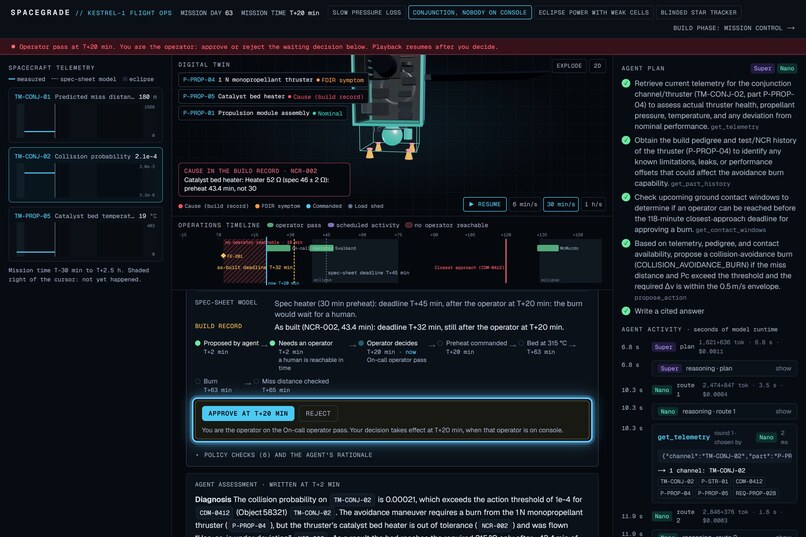Open Build Phase: Mission Control link

coord(734,28)
